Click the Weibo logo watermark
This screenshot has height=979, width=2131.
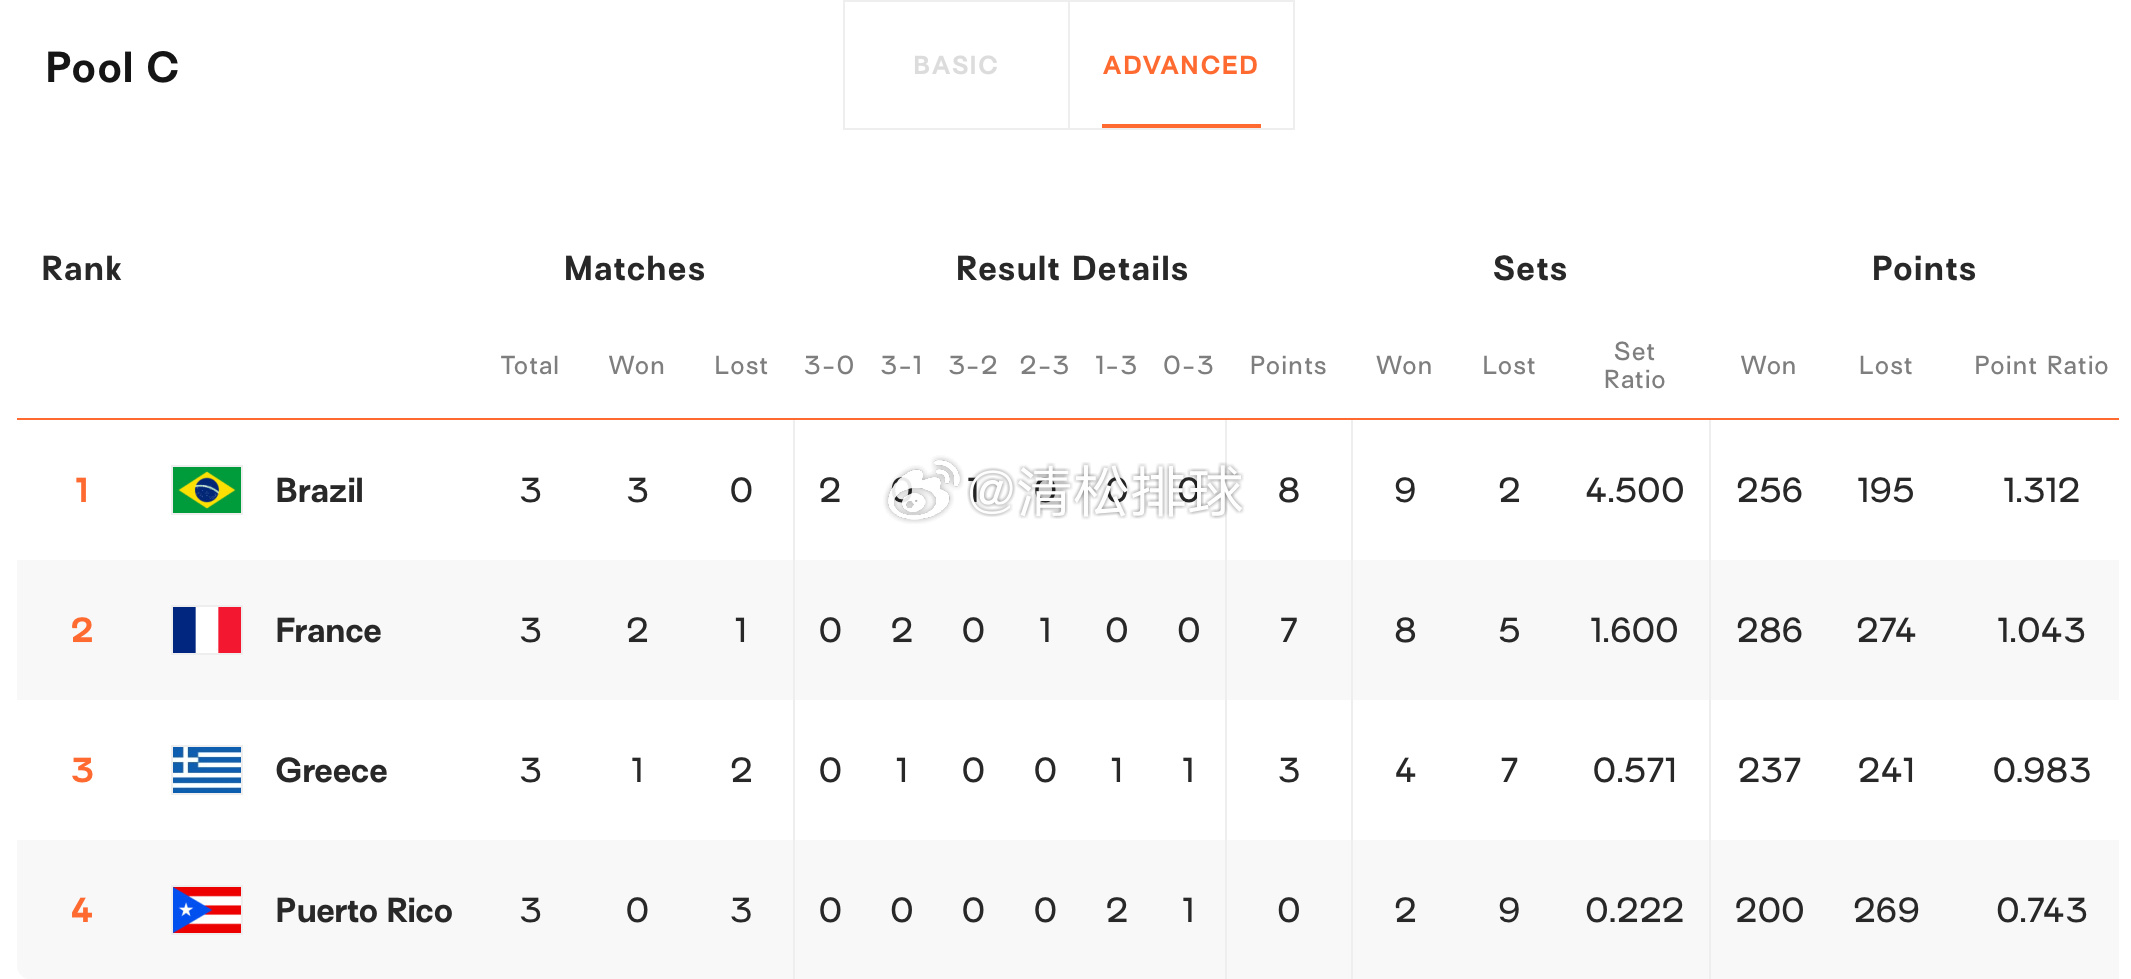(x=923, y=490)
